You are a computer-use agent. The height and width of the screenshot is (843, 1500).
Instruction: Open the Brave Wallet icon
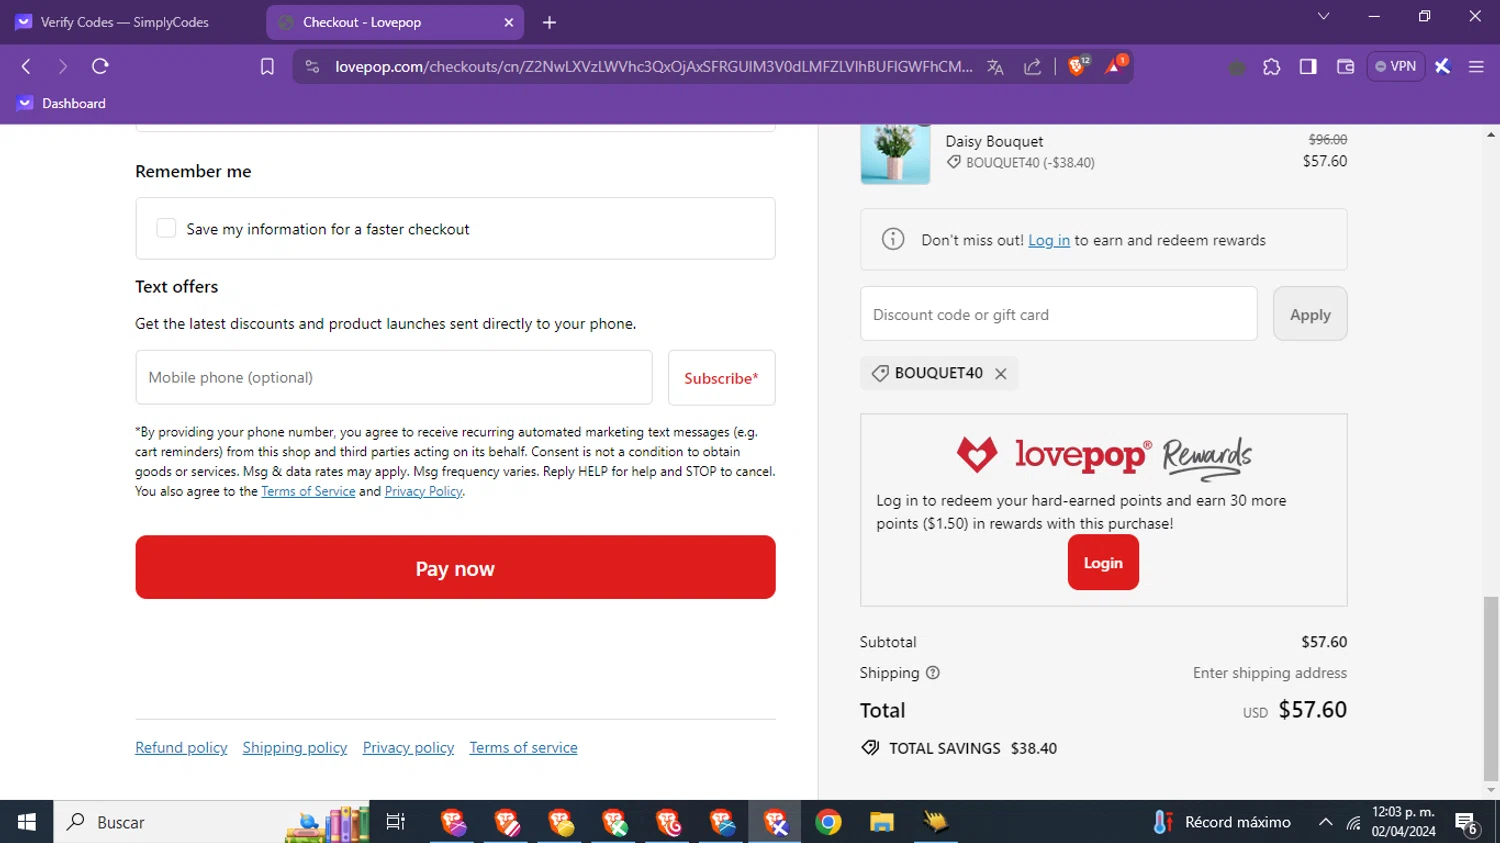point(1345,67)
